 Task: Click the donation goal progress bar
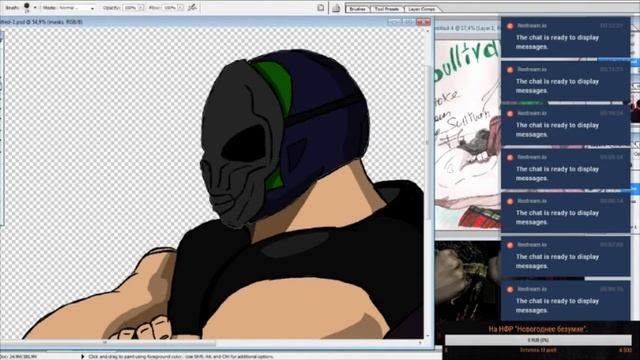(x=538, y=340)
